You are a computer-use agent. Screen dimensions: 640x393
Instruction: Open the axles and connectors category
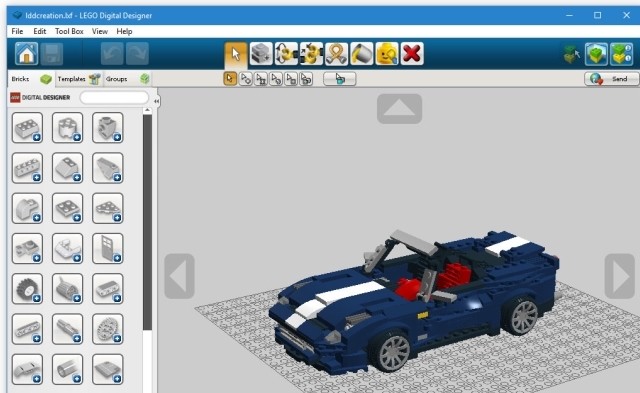tap(67, 329)
